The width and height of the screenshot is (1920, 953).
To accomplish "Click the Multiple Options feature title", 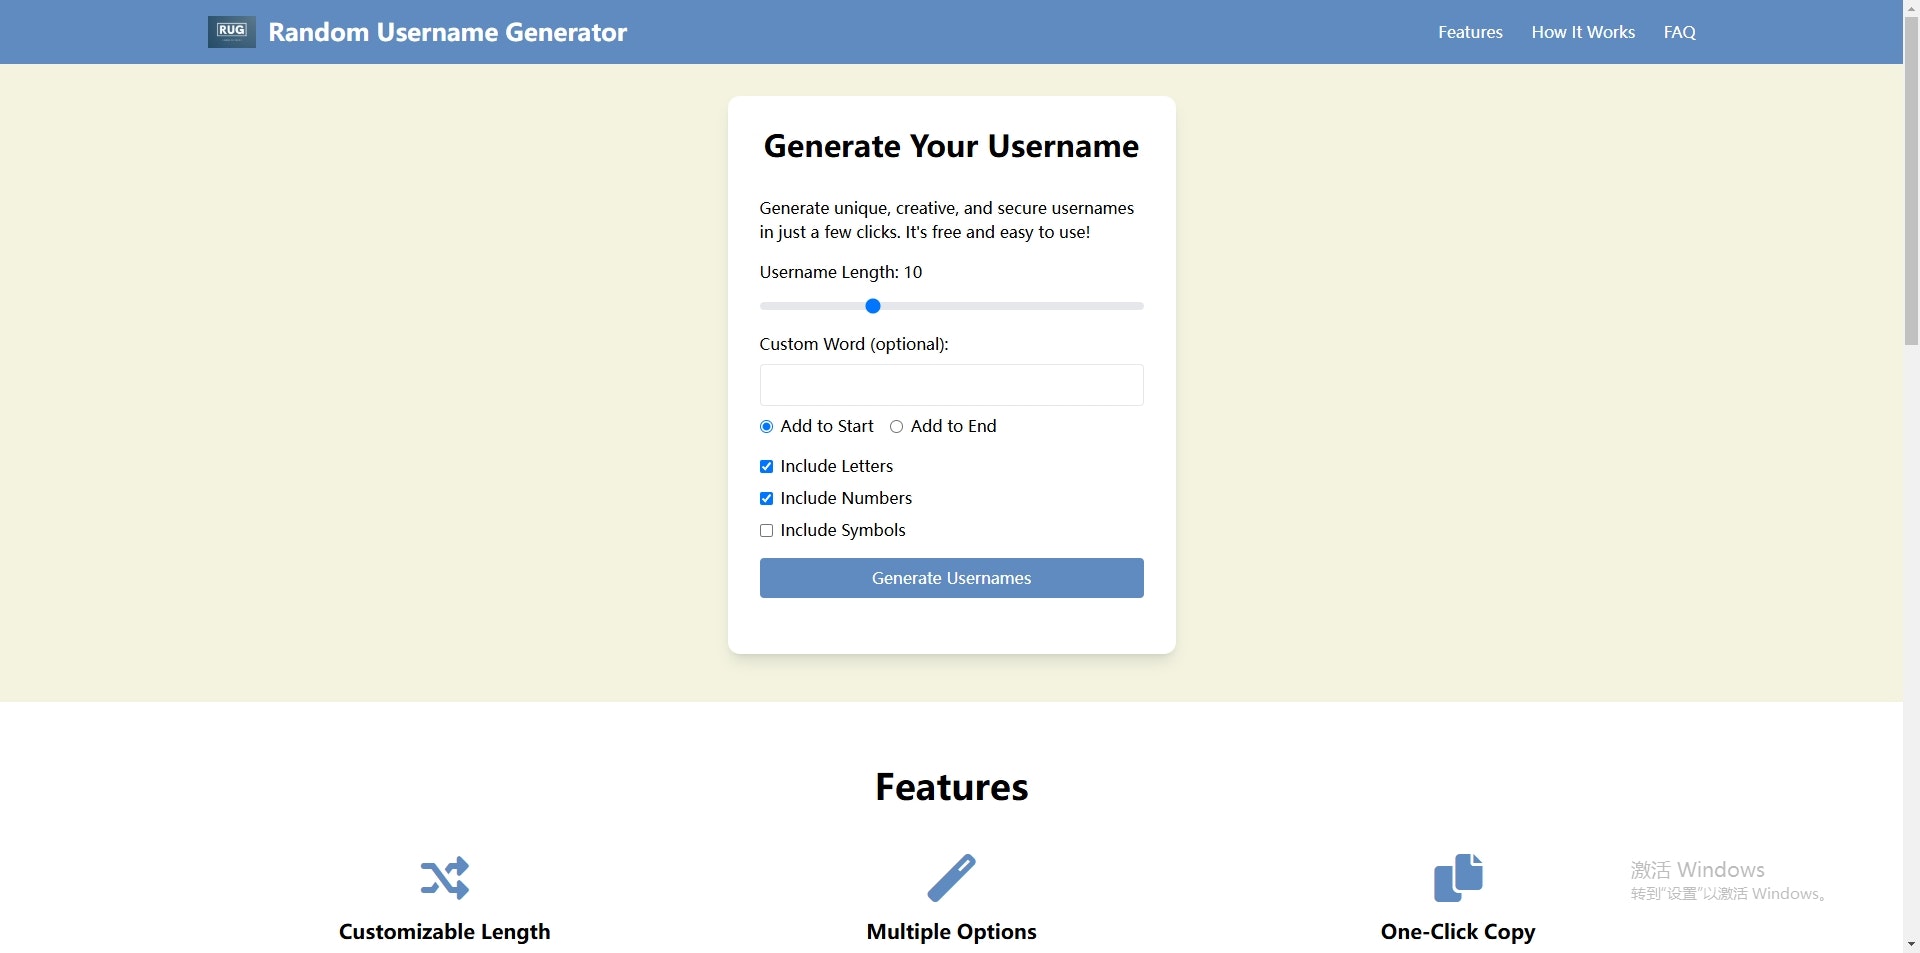I will click(951, 932).
